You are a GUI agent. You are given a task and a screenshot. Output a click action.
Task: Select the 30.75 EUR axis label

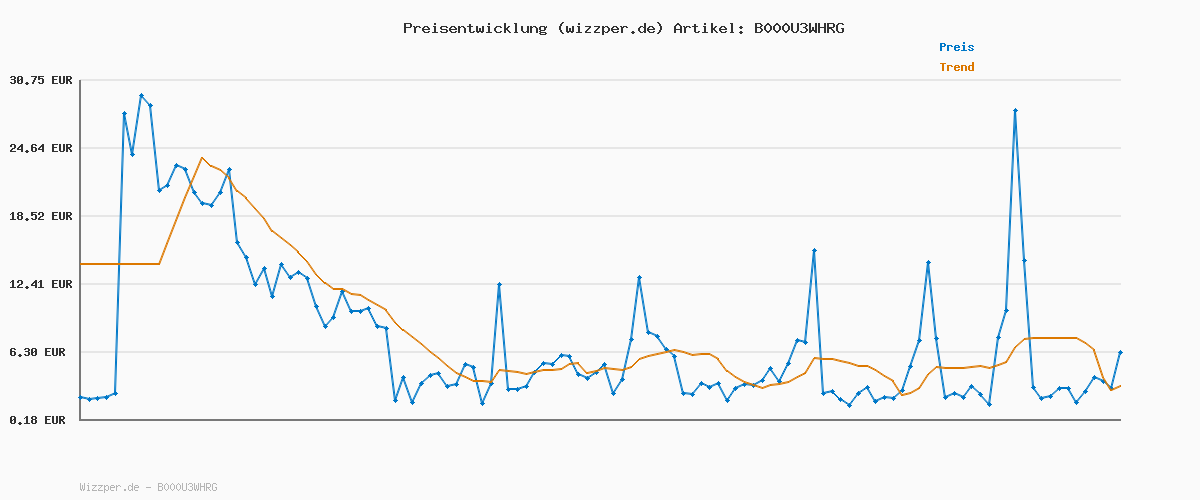41,80
